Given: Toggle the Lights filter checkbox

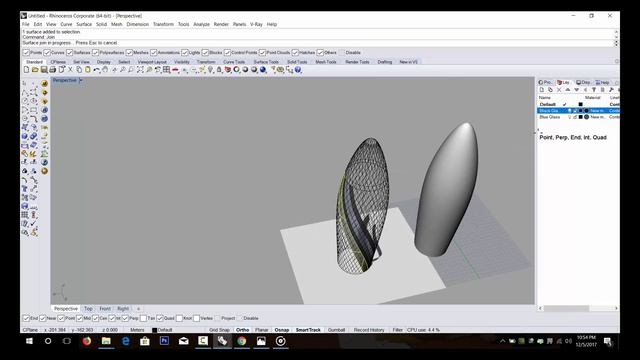Looking at the screenshot, I should tap(185, 53).
